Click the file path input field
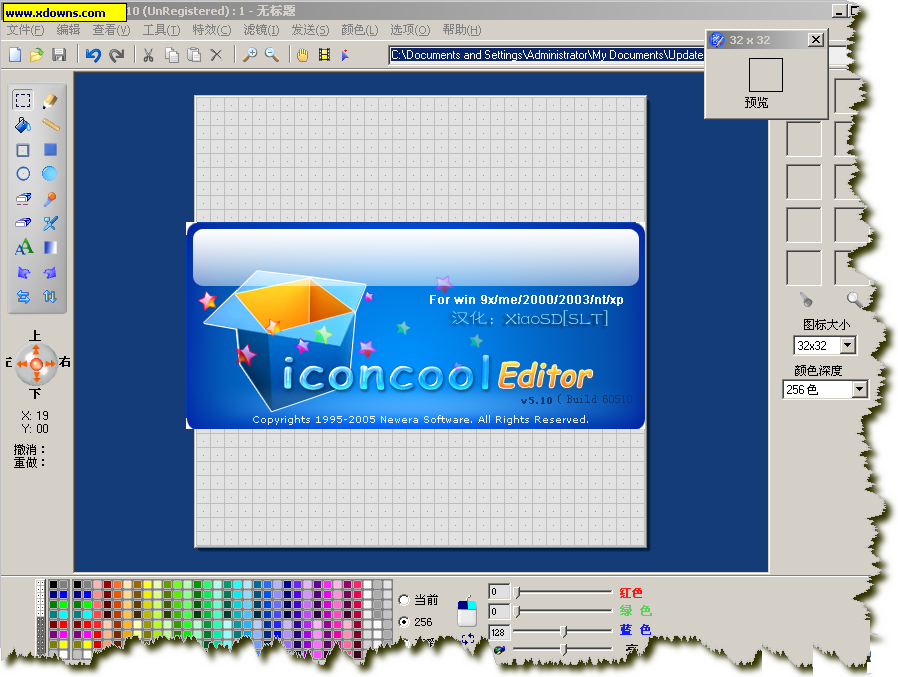898x677 pixels. click(x=546, y=55)
